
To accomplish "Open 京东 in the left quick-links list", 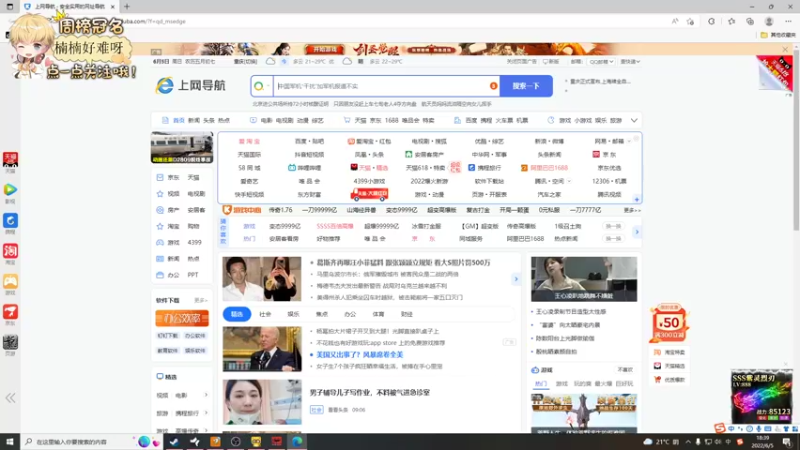I will 173,178.
